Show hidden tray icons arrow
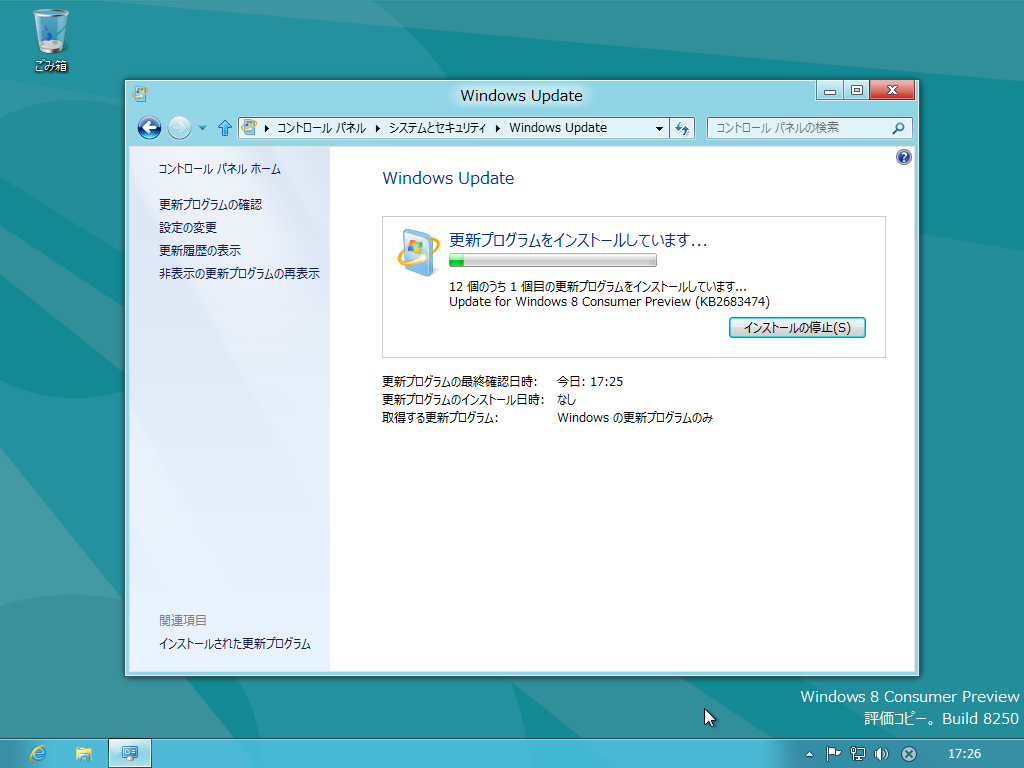 (x=810, y=754)
